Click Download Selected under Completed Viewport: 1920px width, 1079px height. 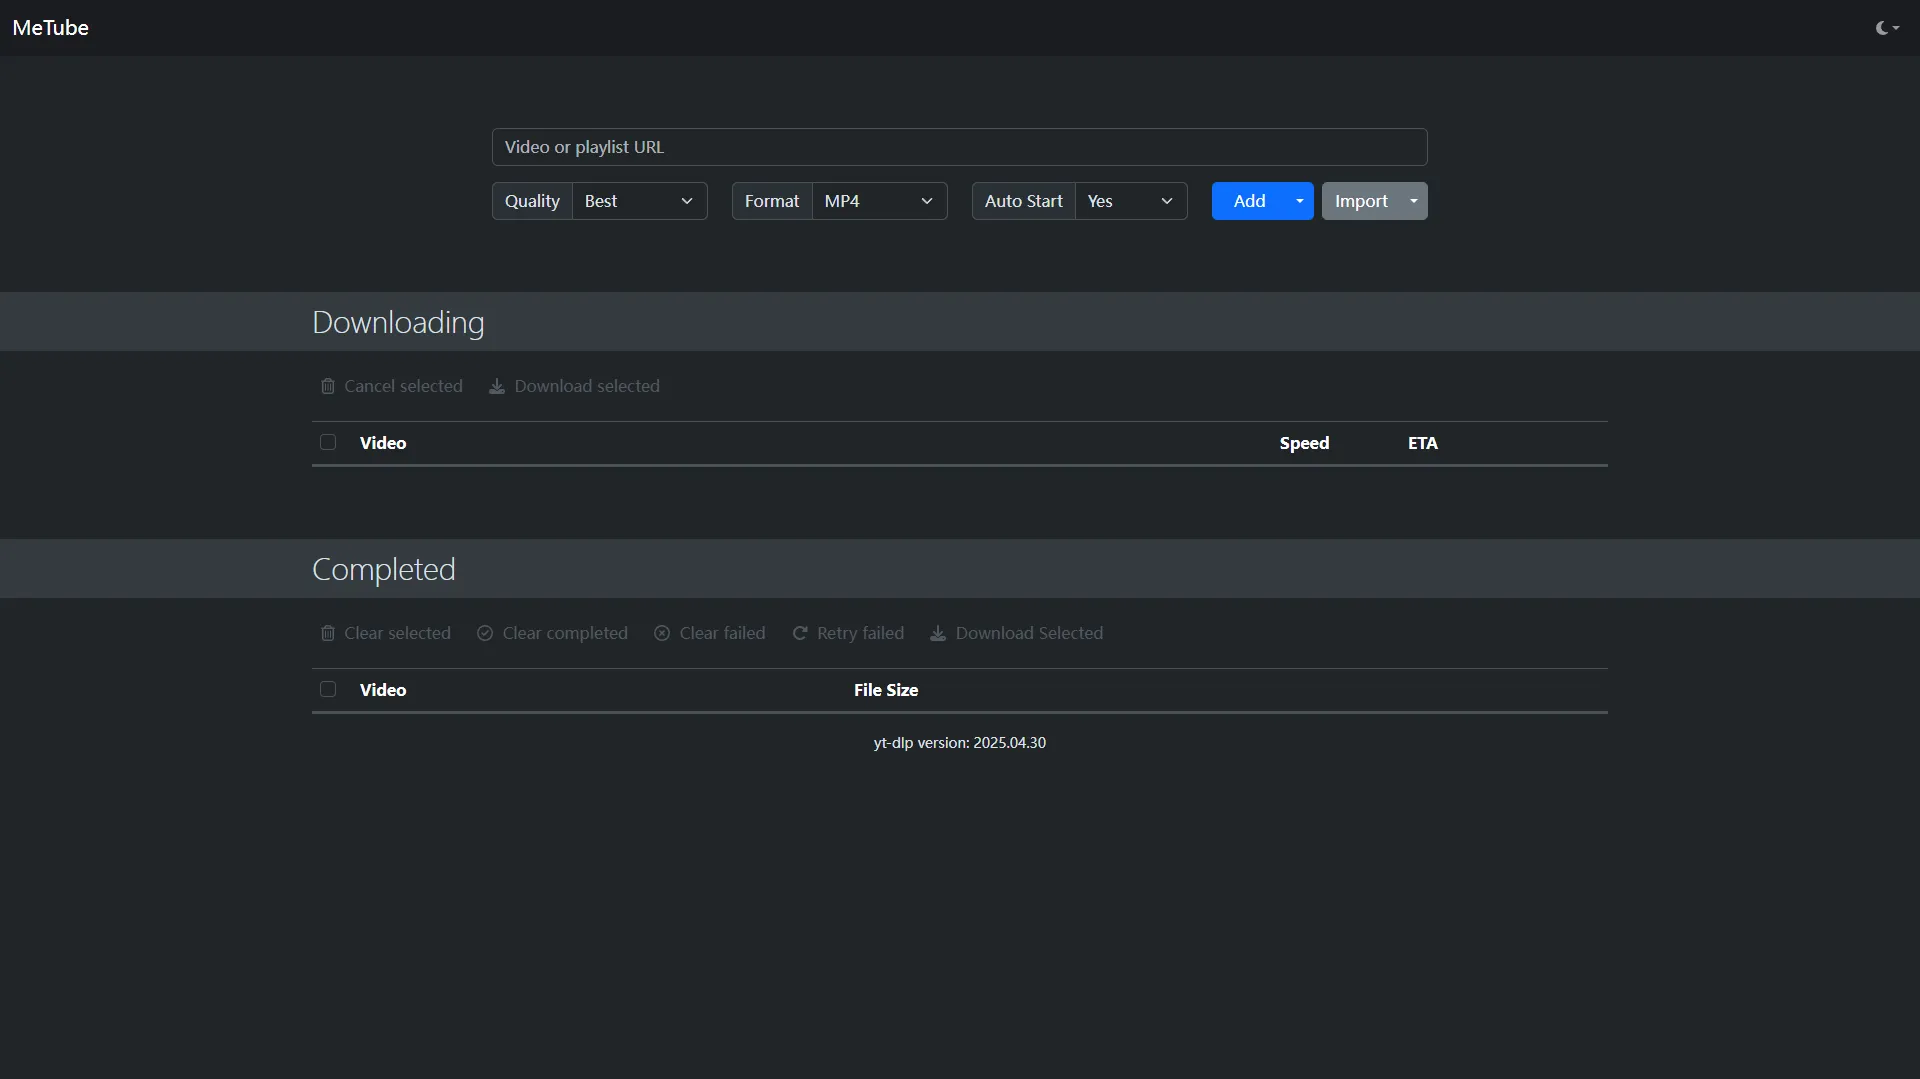(x=1016, y=633)
